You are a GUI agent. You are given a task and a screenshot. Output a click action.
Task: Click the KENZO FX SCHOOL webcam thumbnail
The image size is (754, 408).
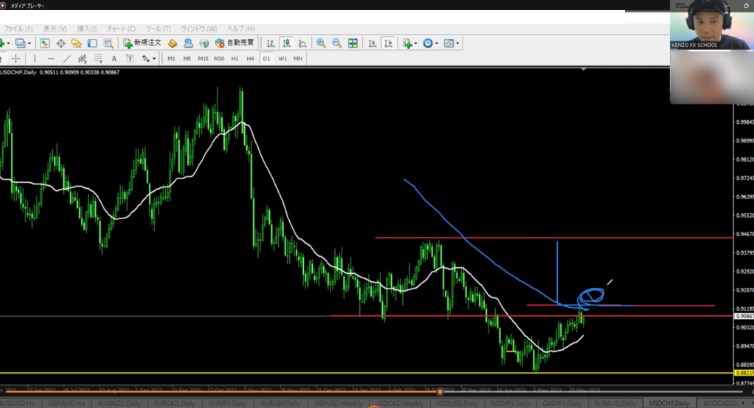coord(710,25)
